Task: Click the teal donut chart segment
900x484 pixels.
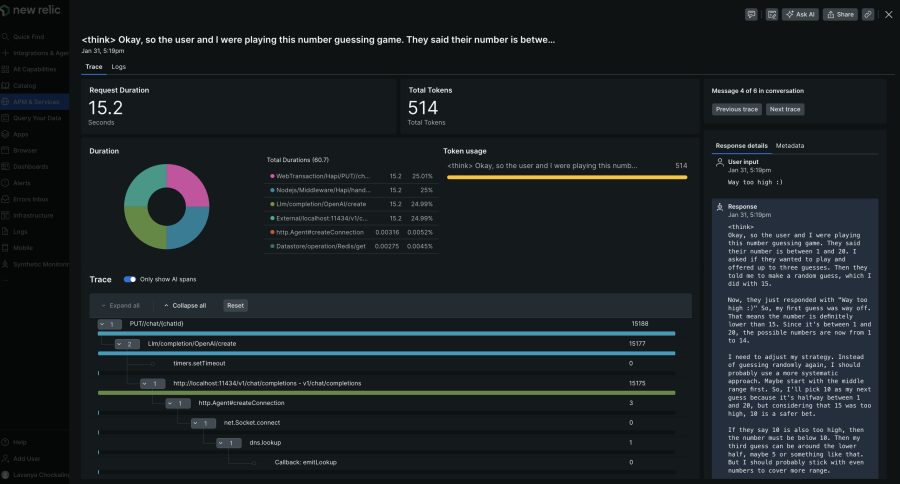Action: click(142, 183)
